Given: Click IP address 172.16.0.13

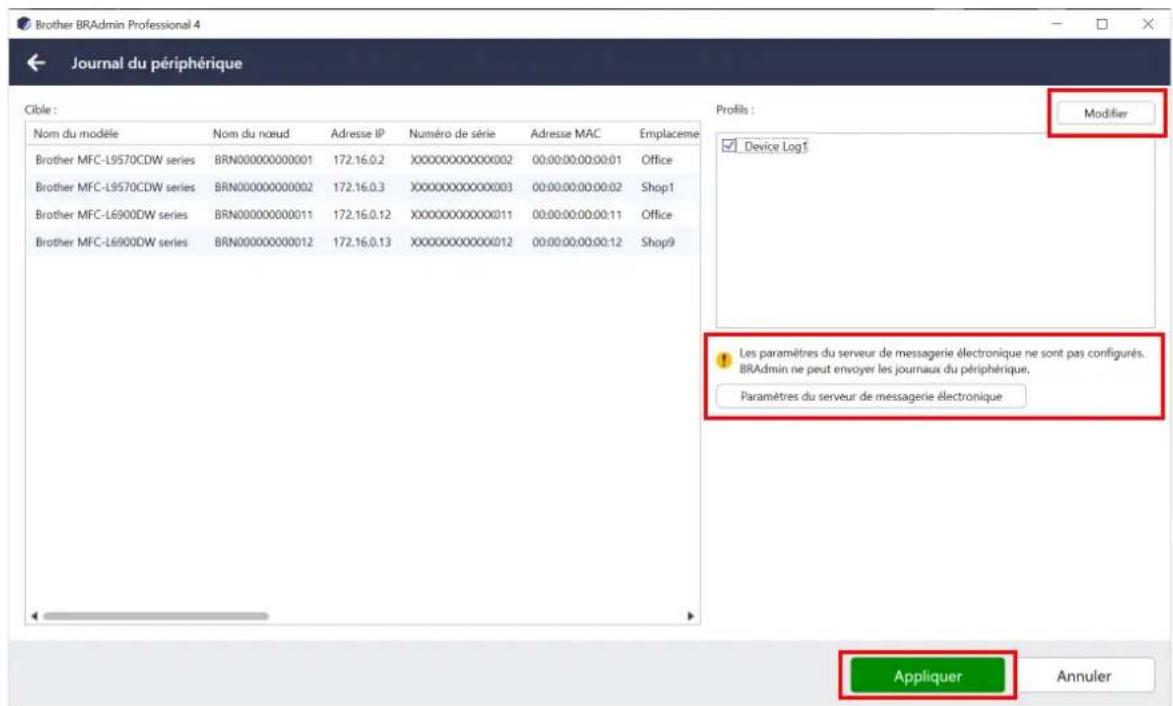Looking at the screenshot, I should (x=361, y=242).
